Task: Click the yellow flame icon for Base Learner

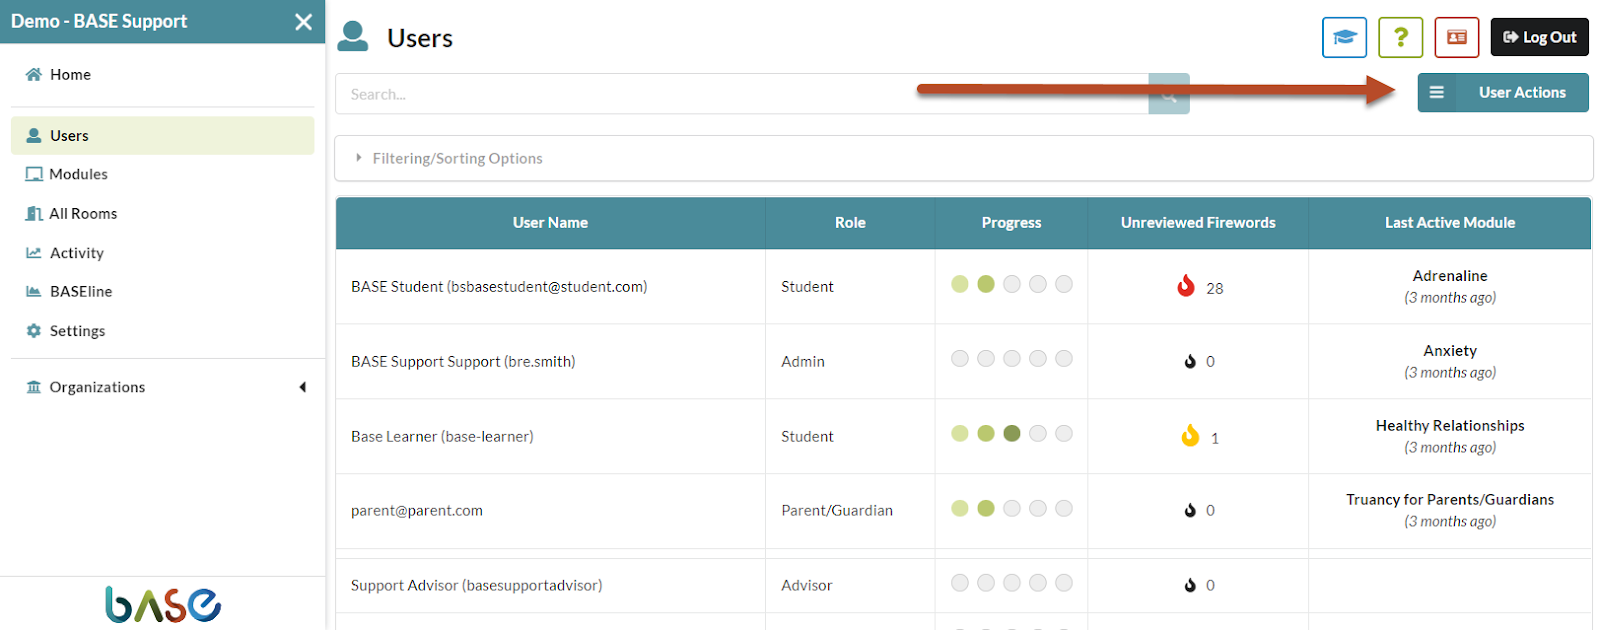Action: (x=1190, y=436)
